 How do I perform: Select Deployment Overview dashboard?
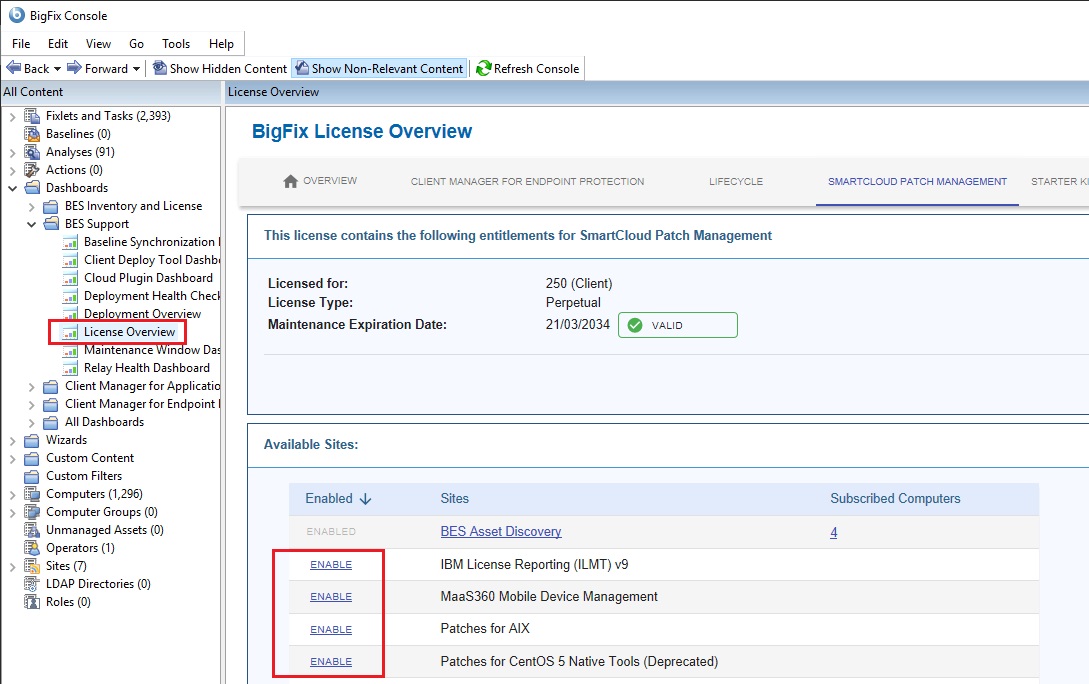click(x=142, y=314)
